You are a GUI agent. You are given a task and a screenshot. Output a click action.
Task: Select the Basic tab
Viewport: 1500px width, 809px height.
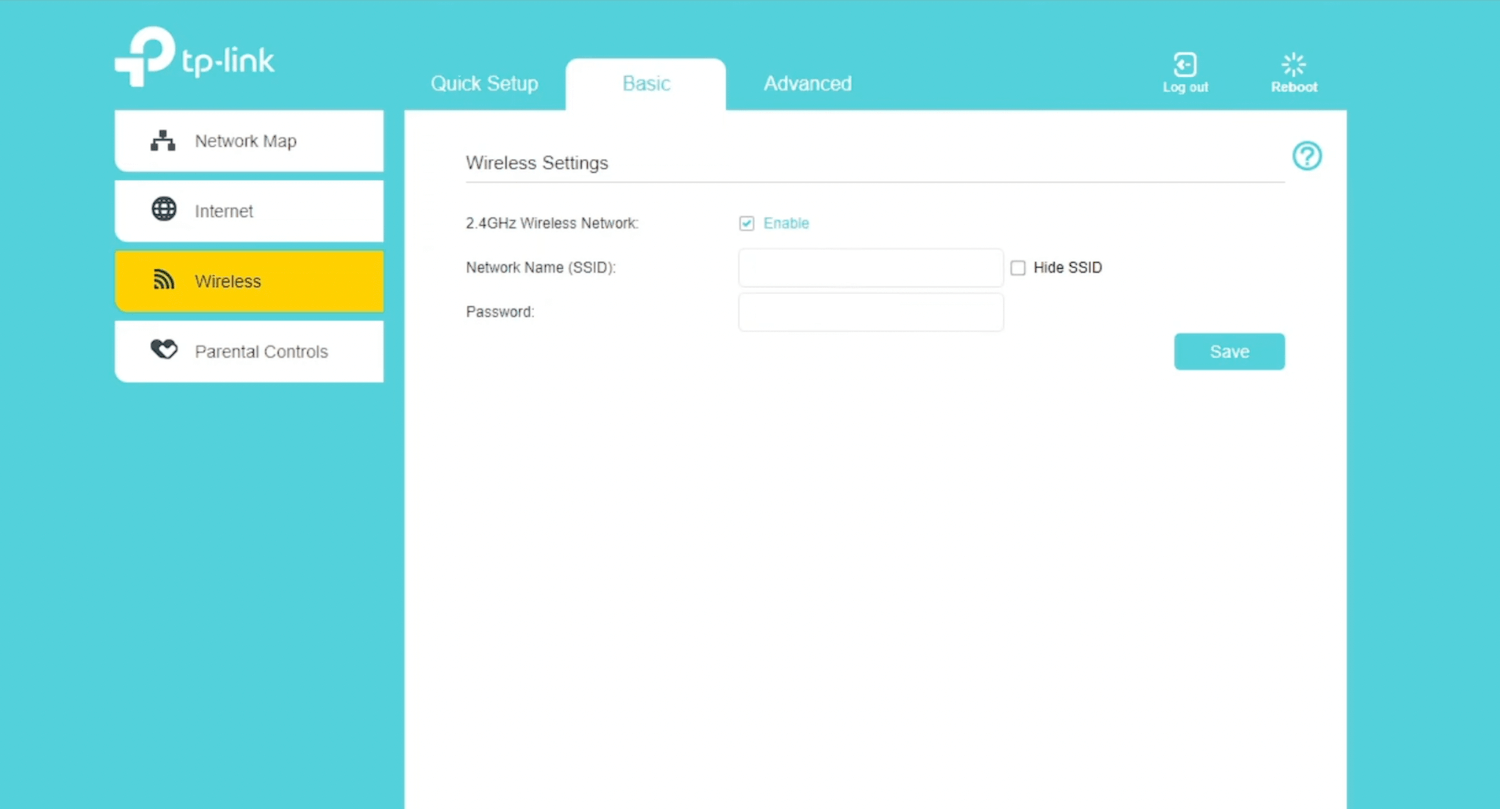click(x=646, y=84)
